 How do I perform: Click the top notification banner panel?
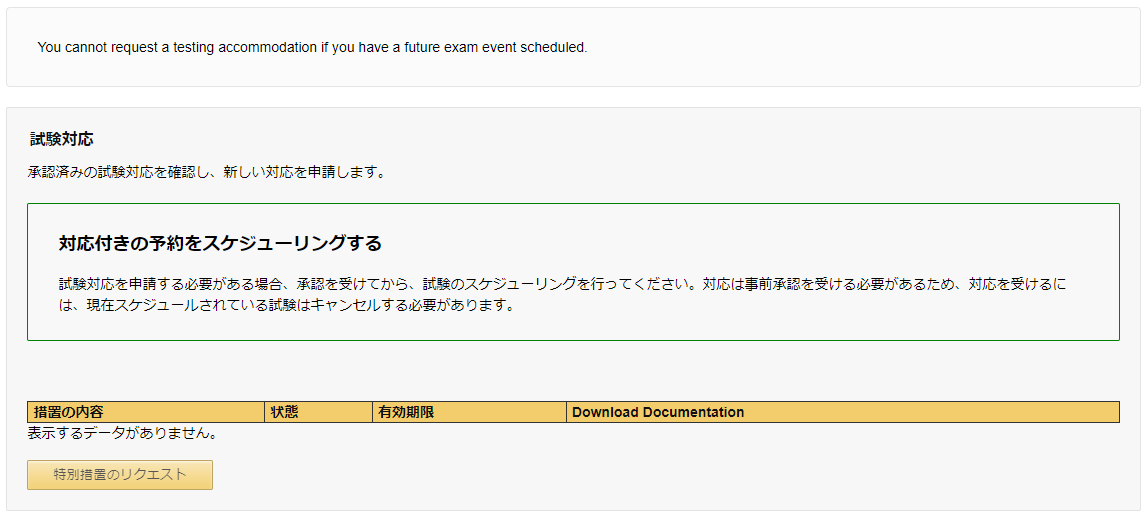[574, 48]
